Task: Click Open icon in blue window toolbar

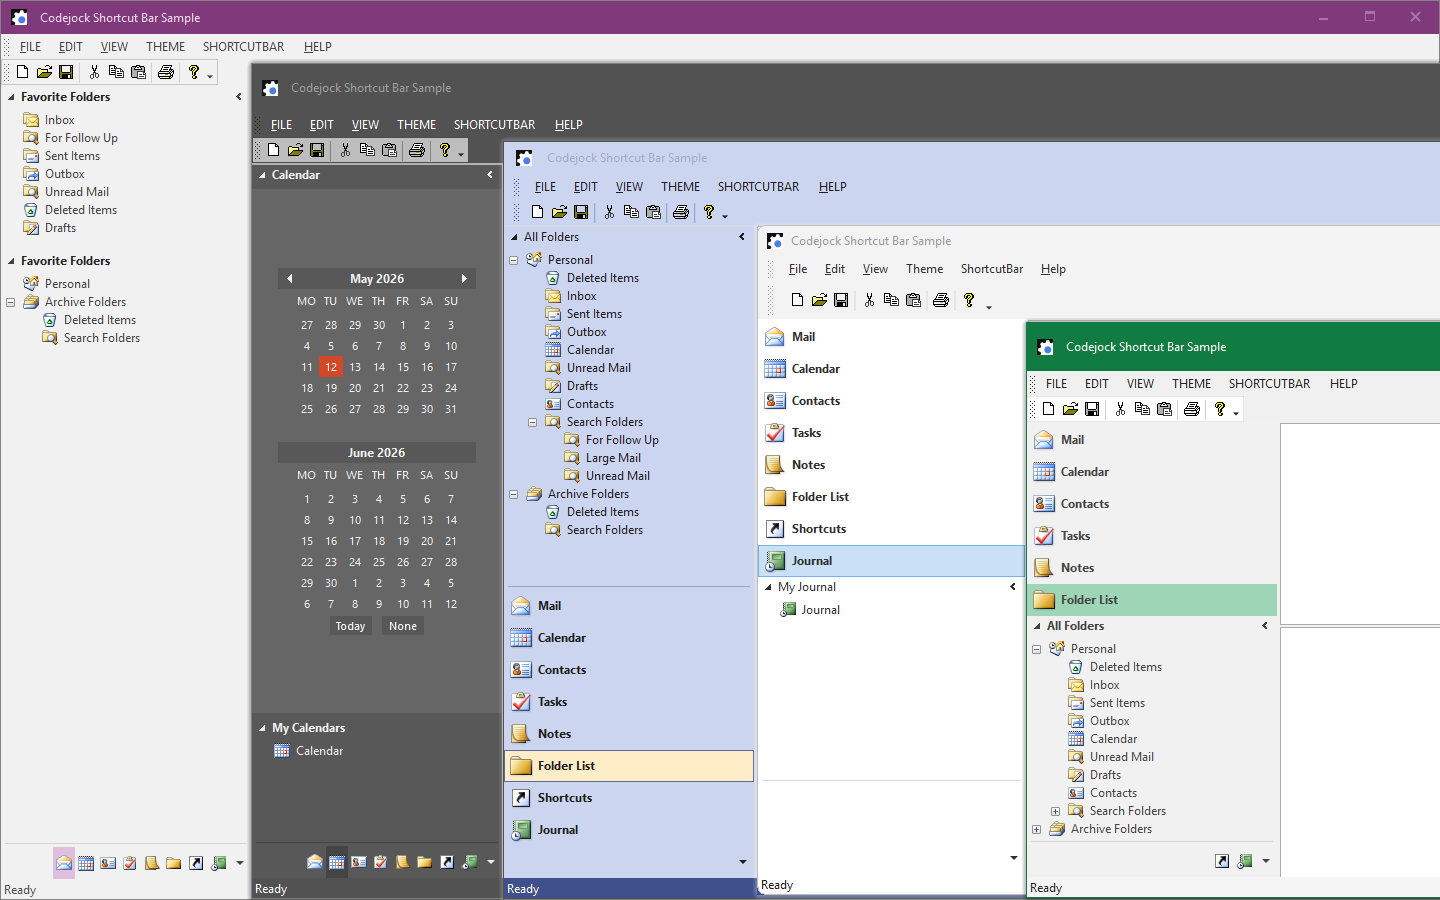Action: click(x=559, y=212)
